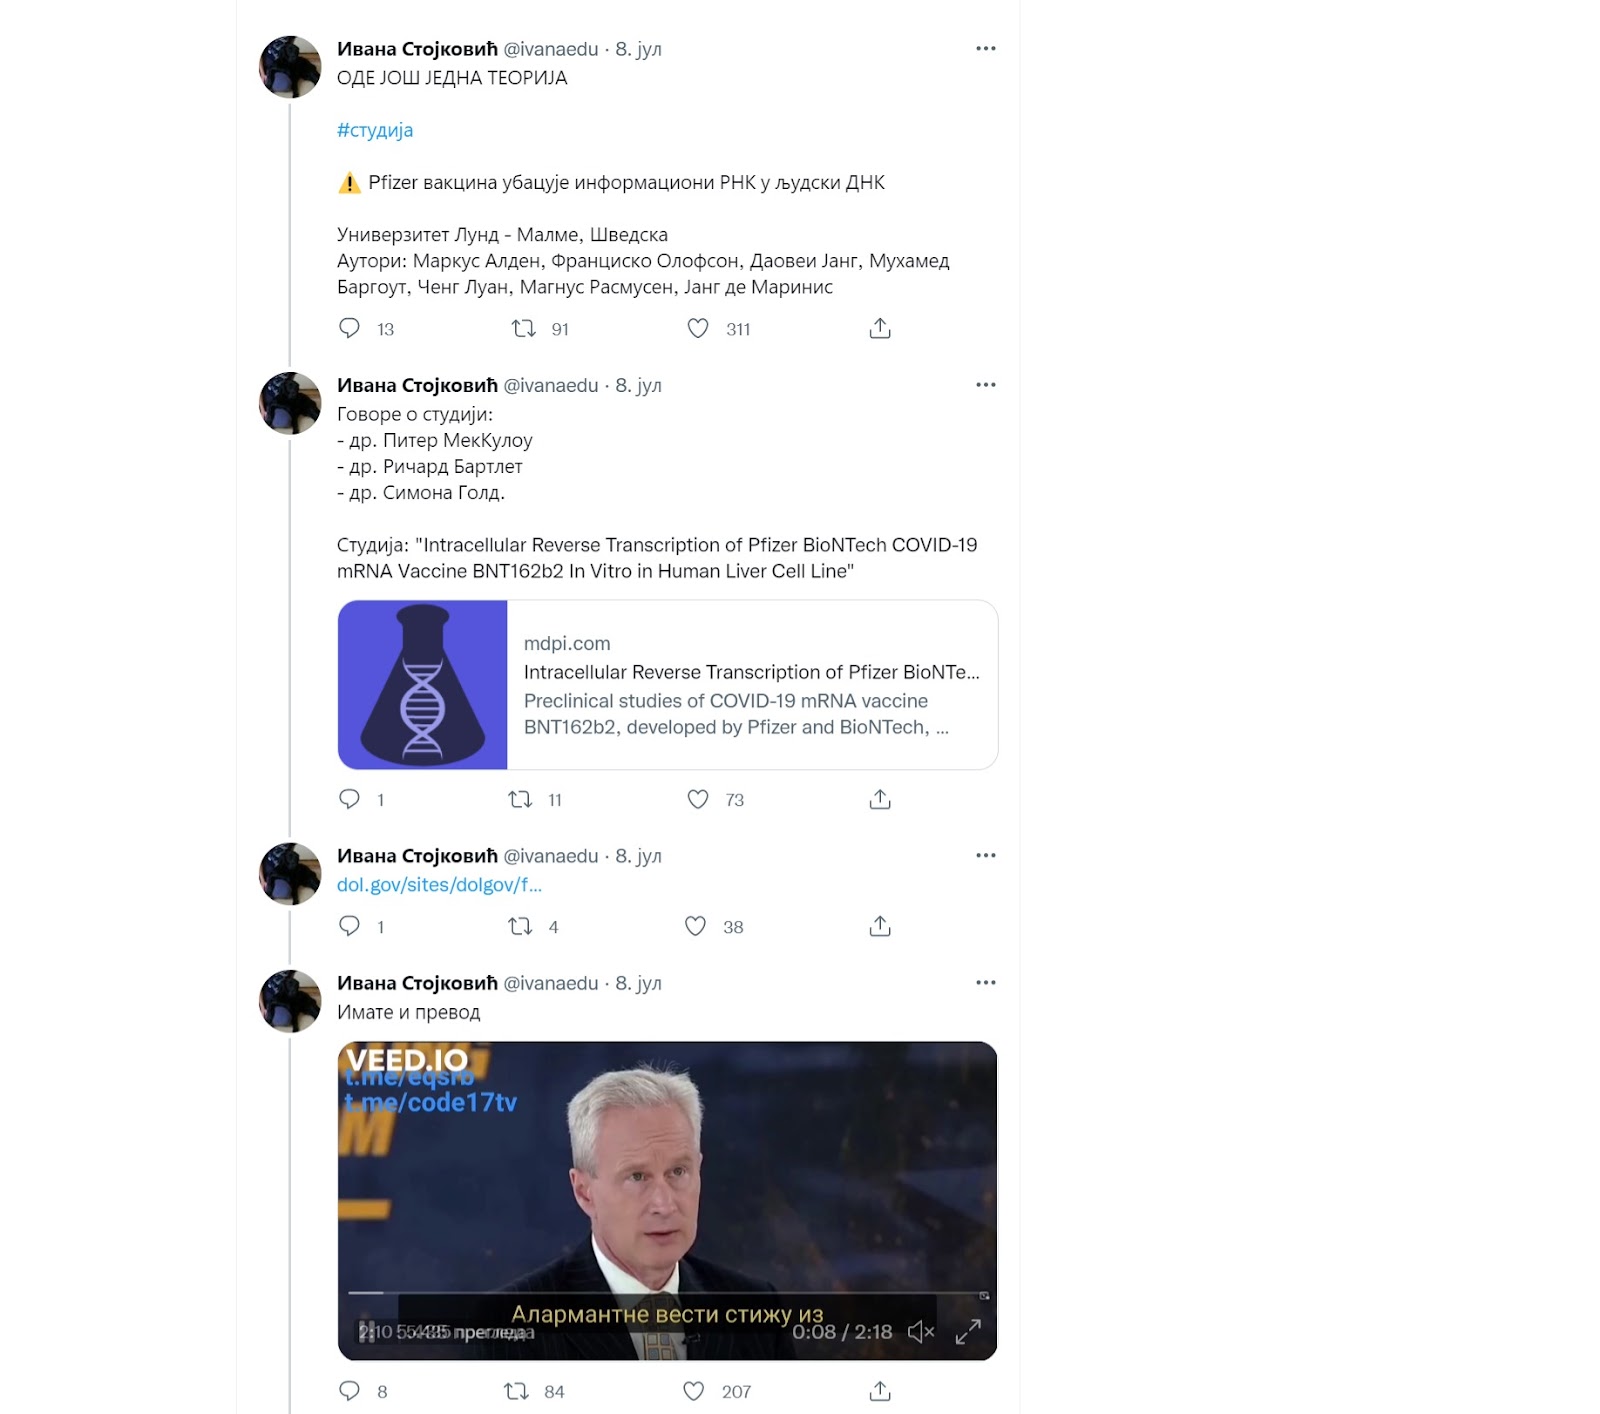
Task: Retweet the video tweet with 84 retweets
Action: (x=516, y=1391)
